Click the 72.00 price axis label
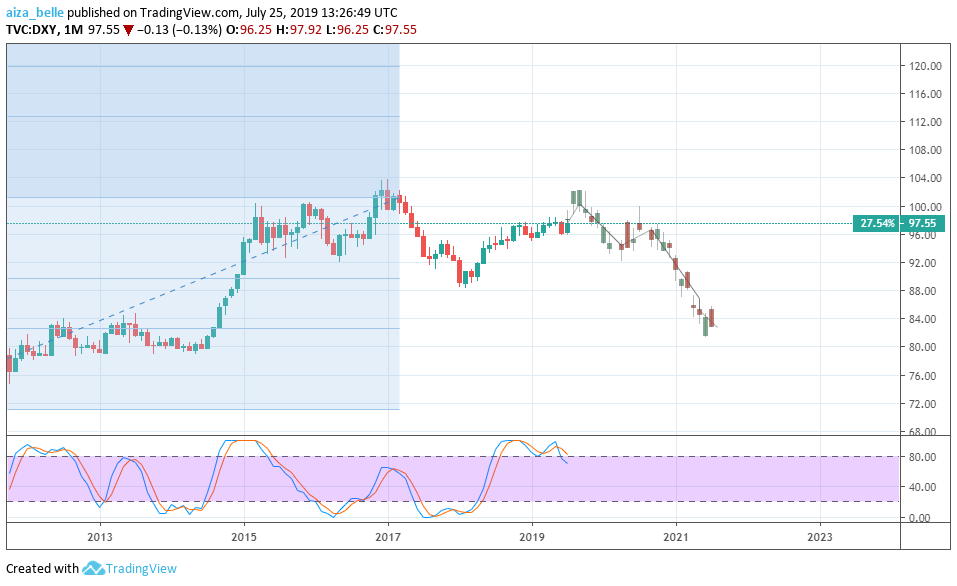 [x=923, y=404]
